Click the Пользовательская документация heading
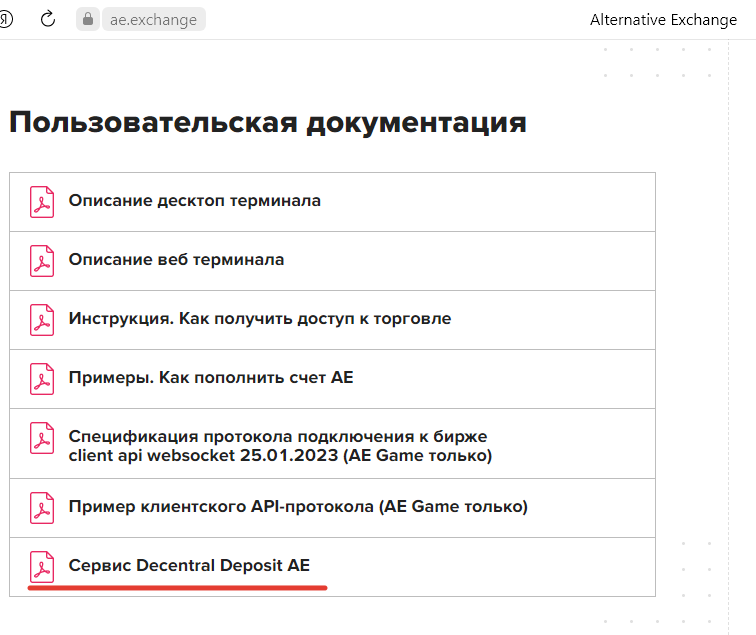 pyautogui.click(x=268, y=122)
